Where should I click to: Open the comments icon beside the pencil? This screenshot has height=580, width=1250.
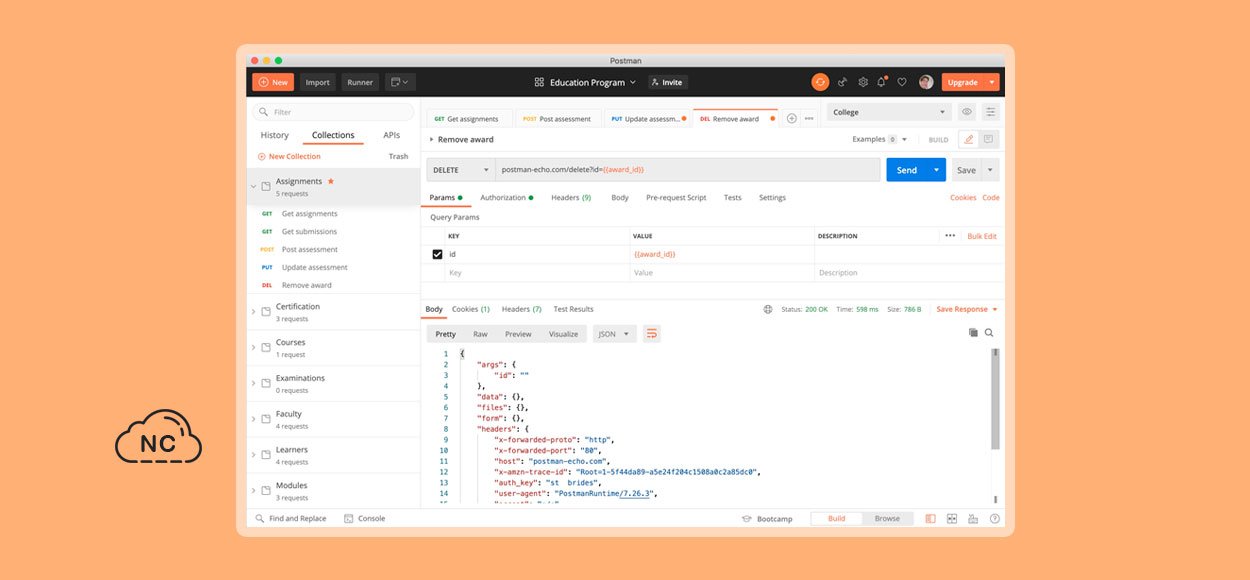tap(988, 139)
